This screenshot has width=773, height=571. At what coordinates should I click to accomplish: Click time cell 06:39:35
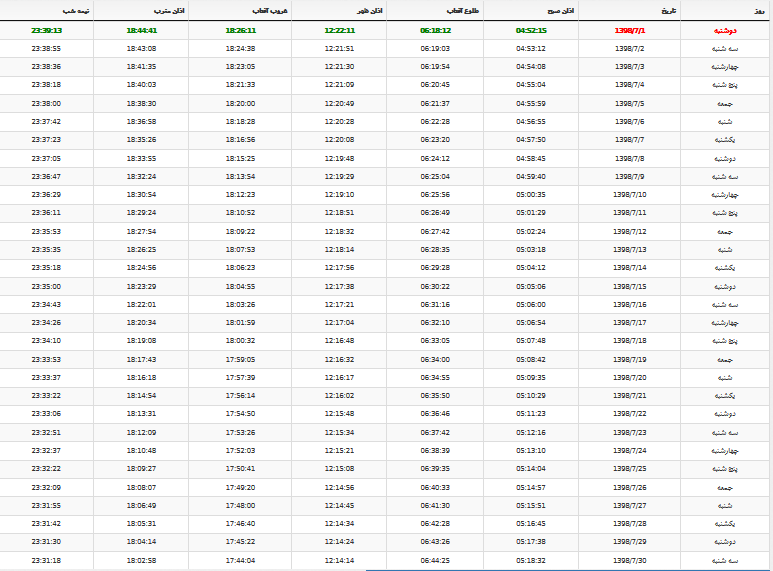pos(435,468)
